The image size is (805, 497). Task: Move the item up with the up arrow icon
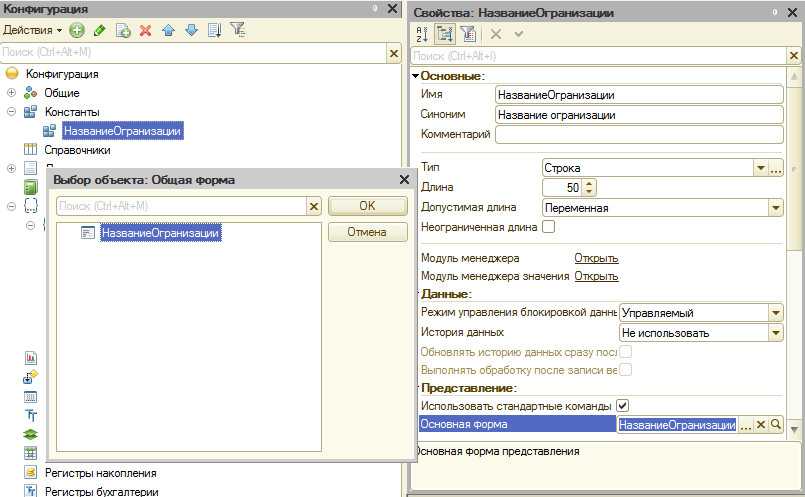tap(168, 31)
